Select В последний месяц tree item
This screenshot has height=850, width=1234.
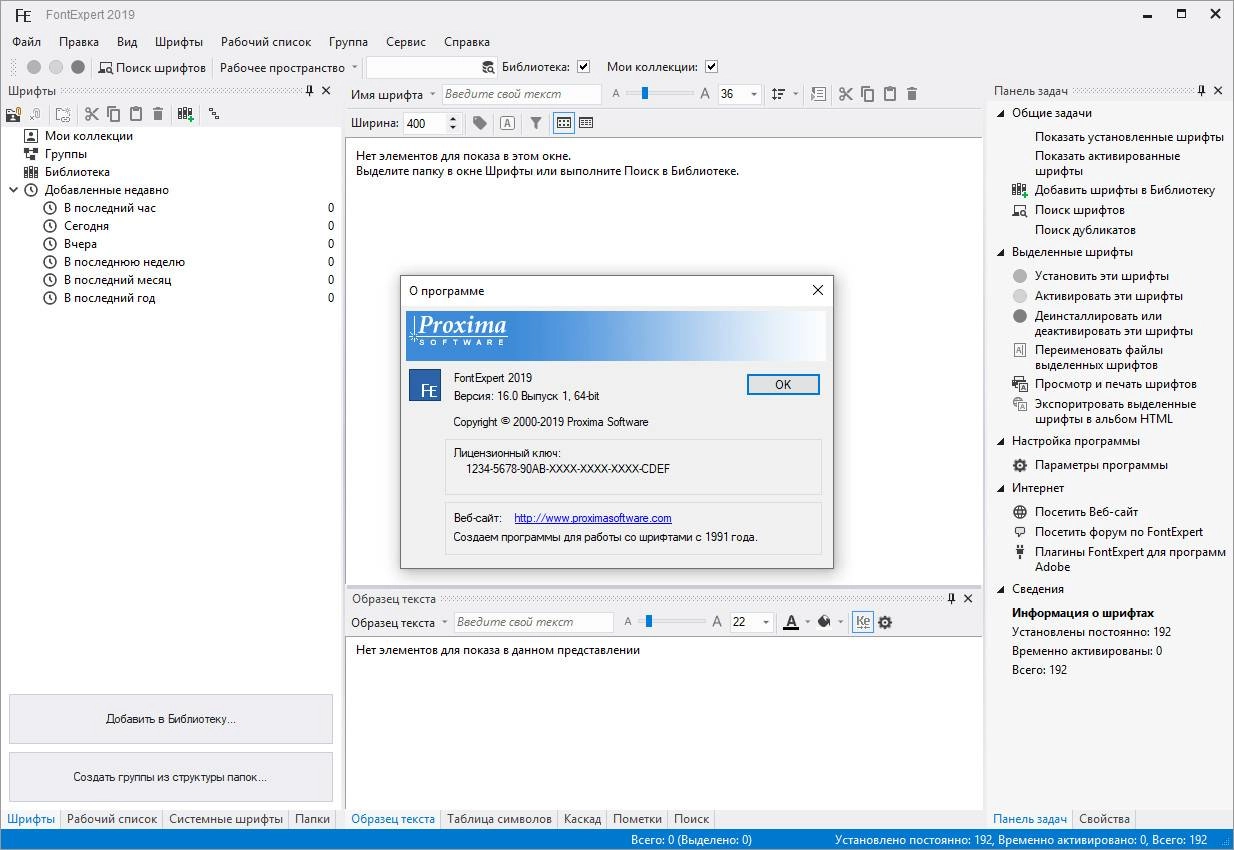(118, 280)
